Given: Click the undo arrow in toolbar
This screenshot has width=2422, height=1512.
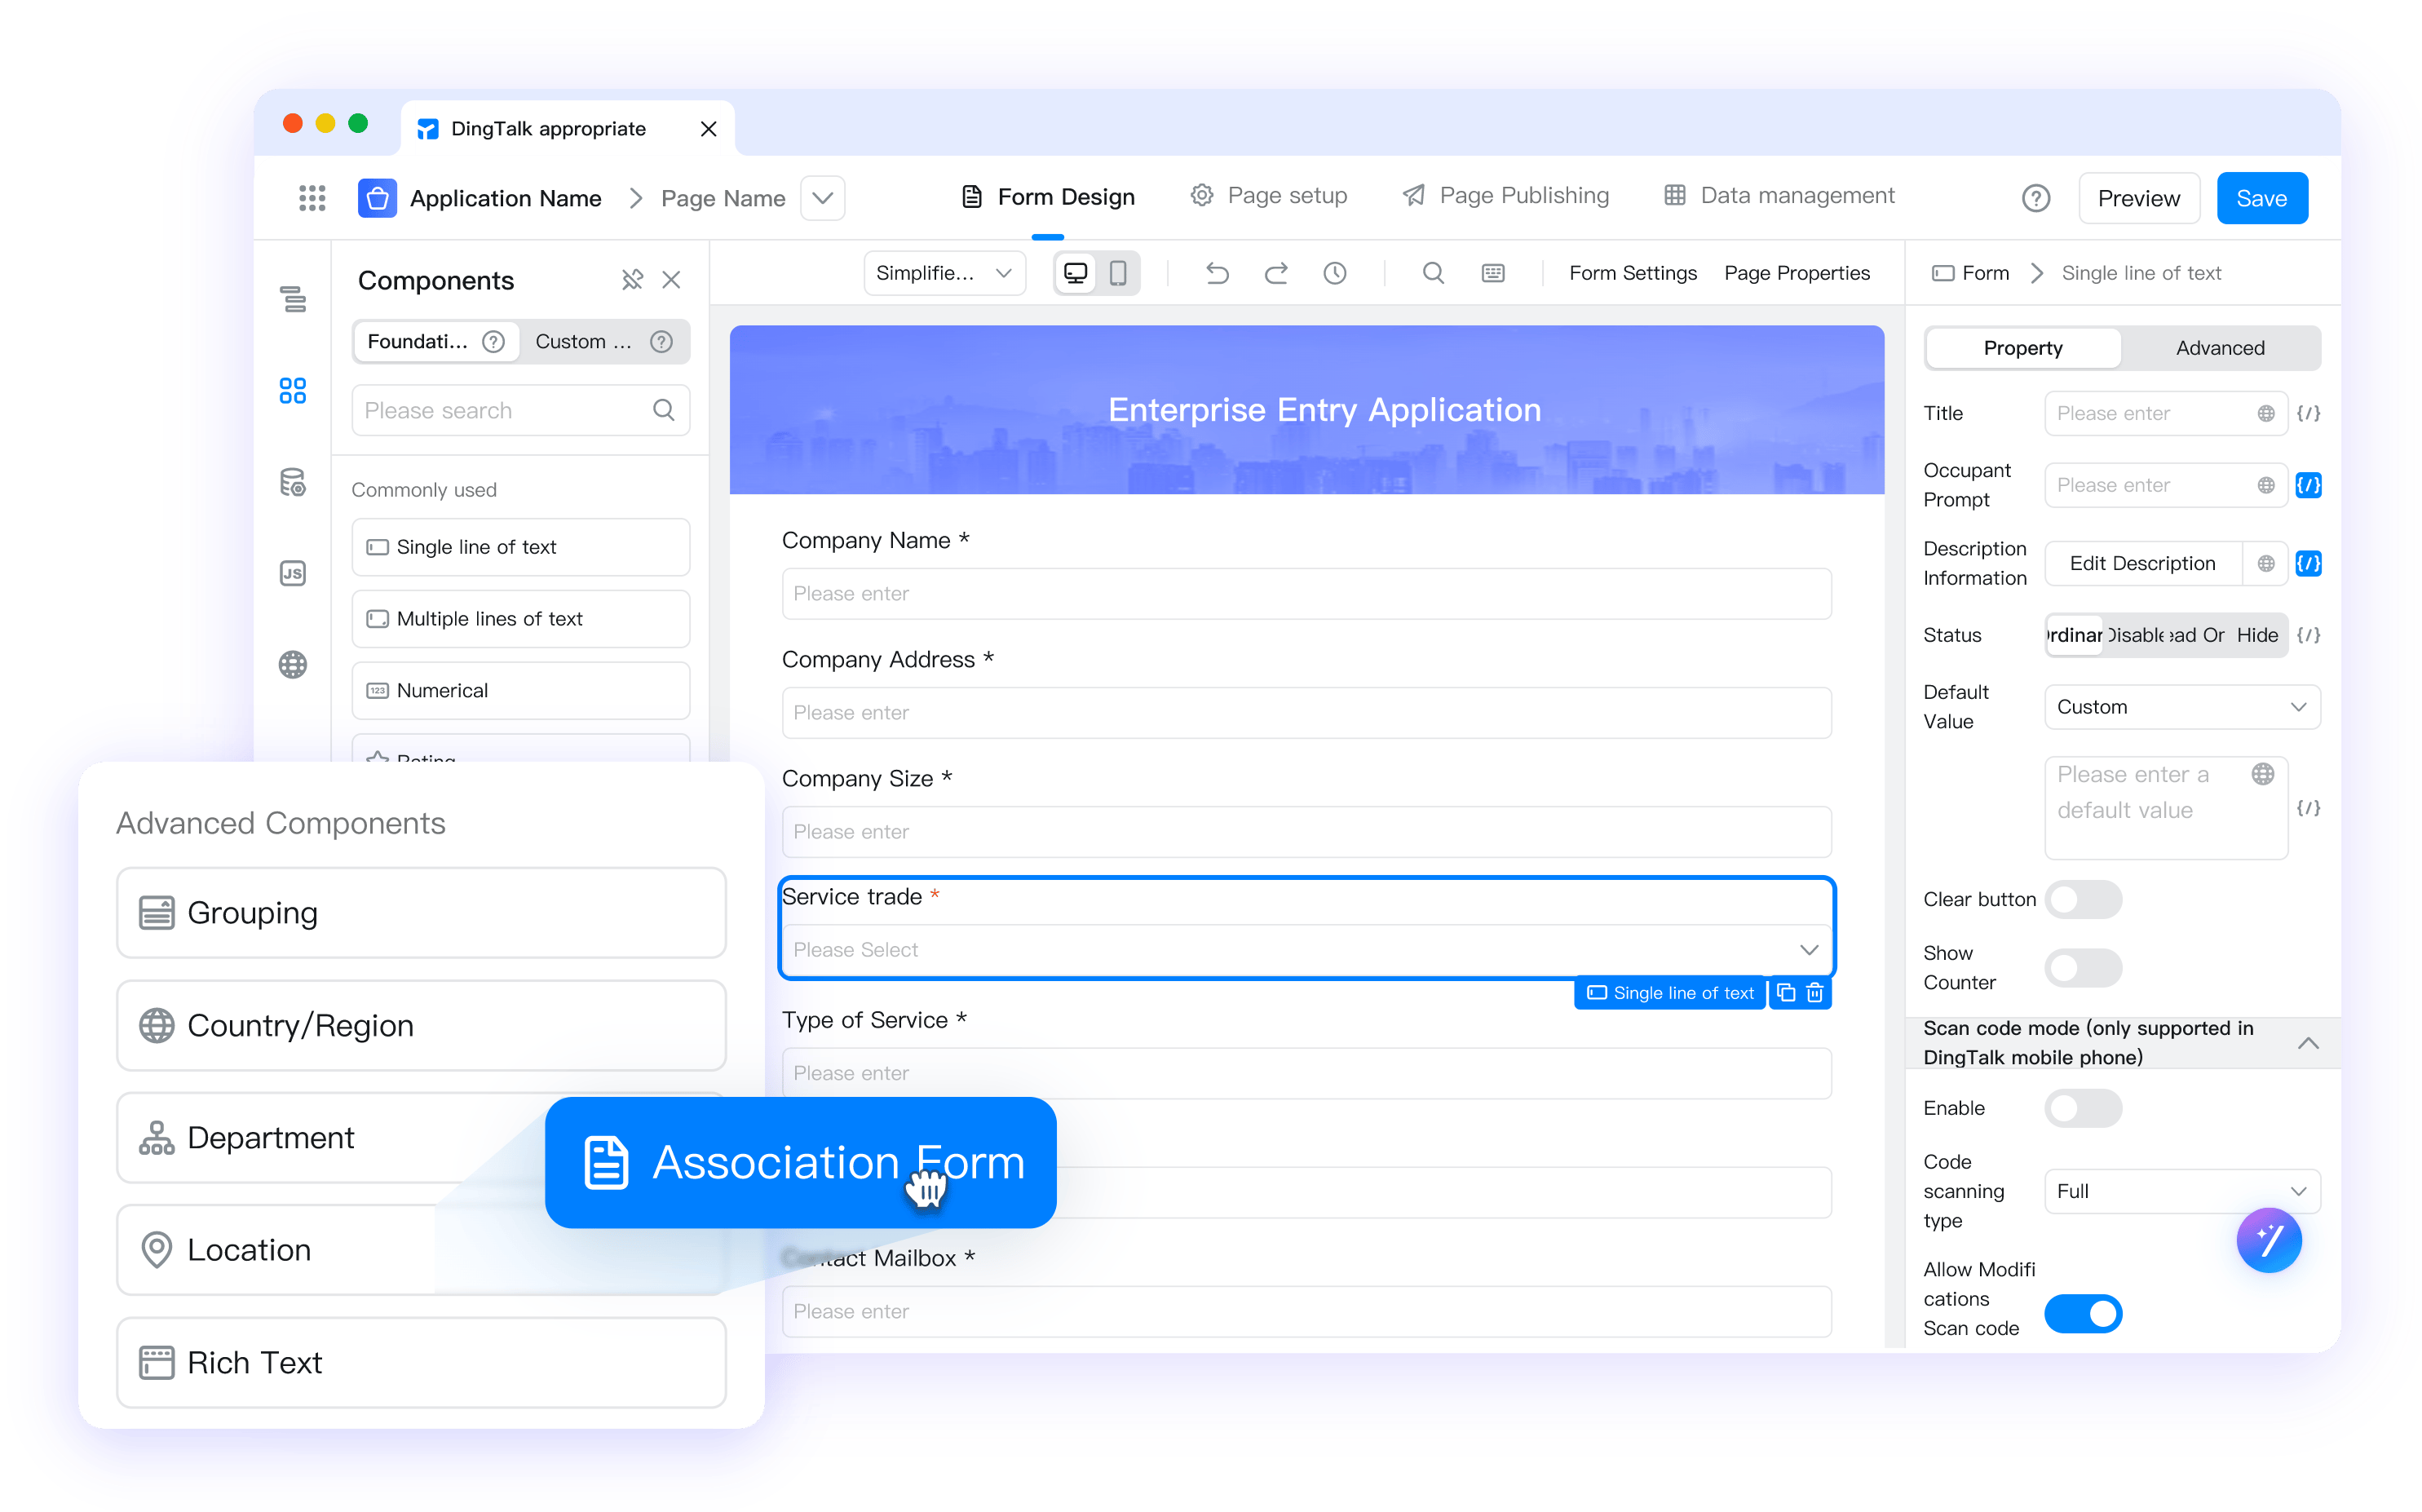Looking at the screenshot, I should click(1217, 273).
